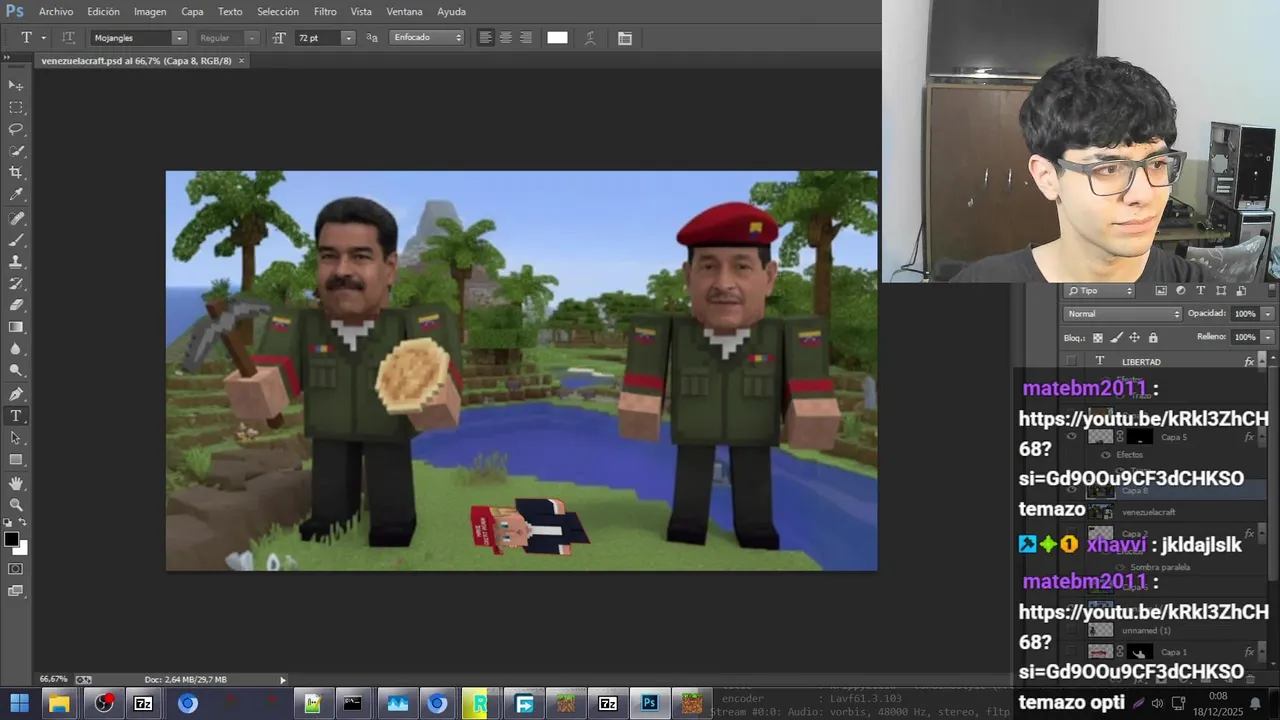Select the Clone Stamp tool
Image resolution: width=1280 pixels, height=720 pixels.
click(16, 262)
